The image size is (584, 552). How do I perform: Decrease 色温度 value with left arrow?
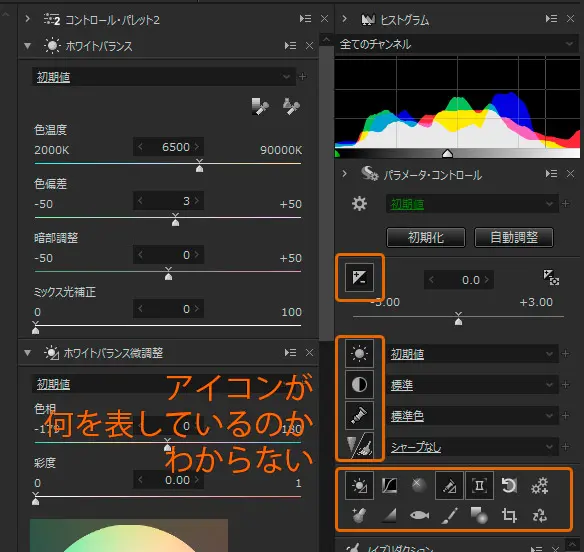[140, 147]
